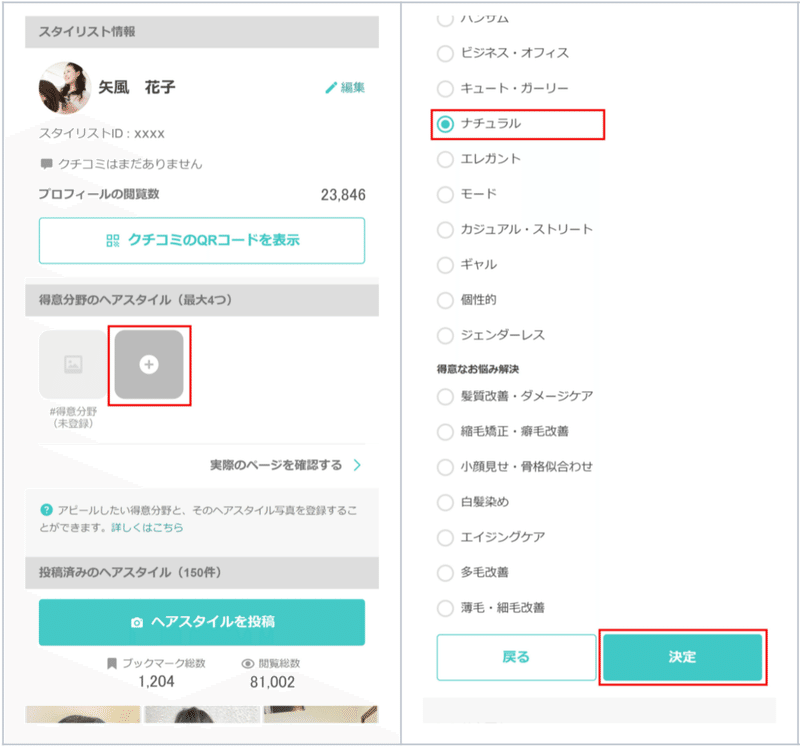Image resolution: width=800 pixels, height=747 pixels.
Task: Open the 詳しくはこちら link
Action: (x=147, y=527)
